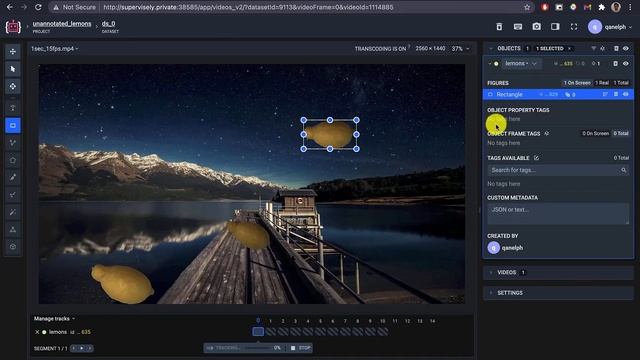Select the arrow pointer tool

click(x=13, y=69)
